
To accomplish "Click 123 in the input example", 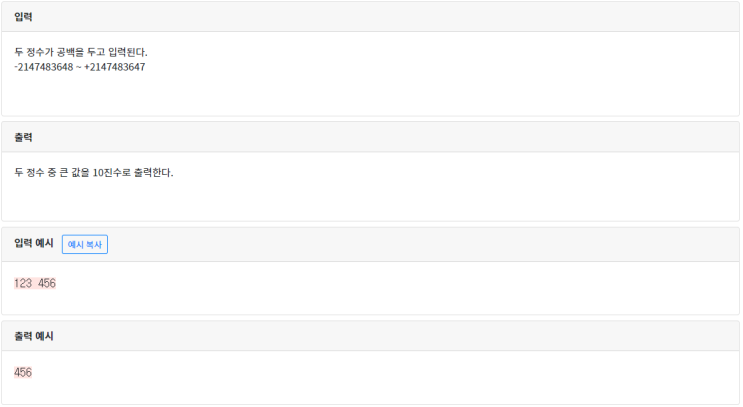I will click(23, 283).
